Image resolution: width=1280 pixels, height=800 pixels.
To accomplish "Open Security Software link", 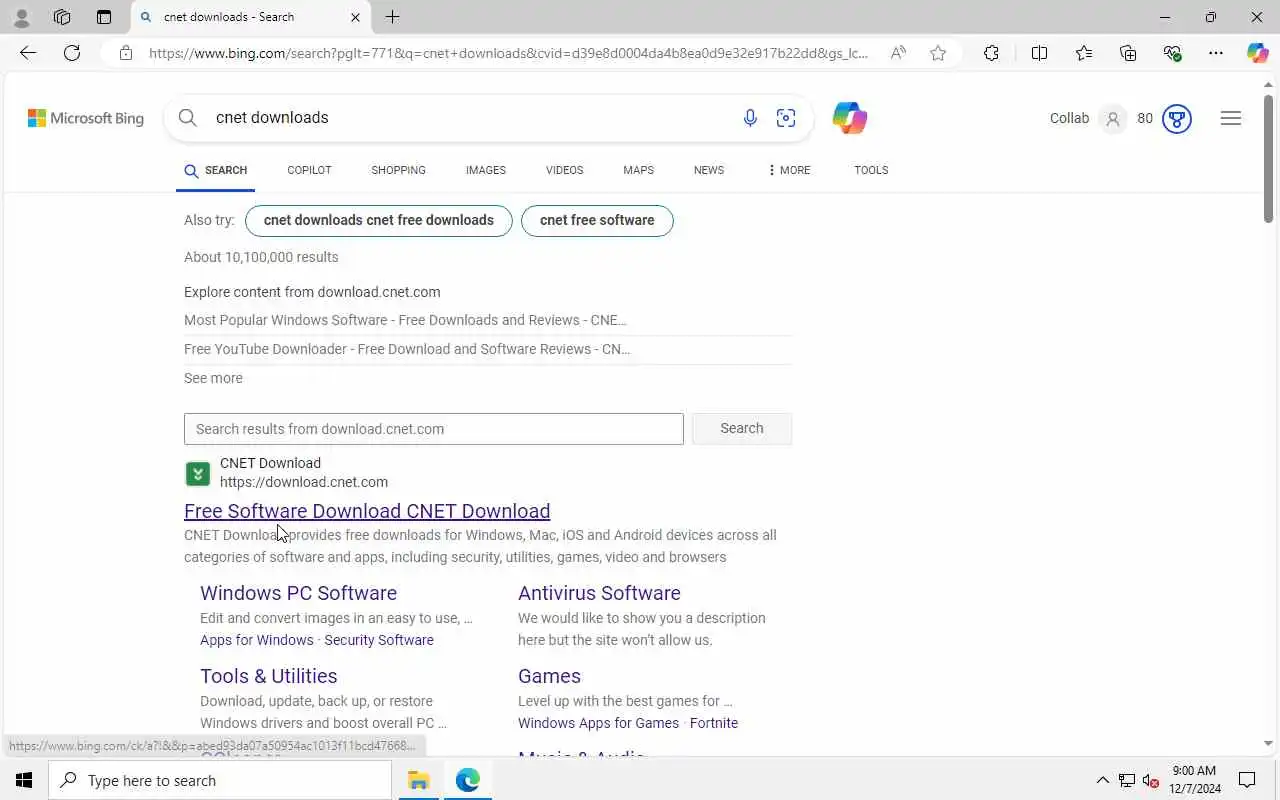I will (379, 640).
